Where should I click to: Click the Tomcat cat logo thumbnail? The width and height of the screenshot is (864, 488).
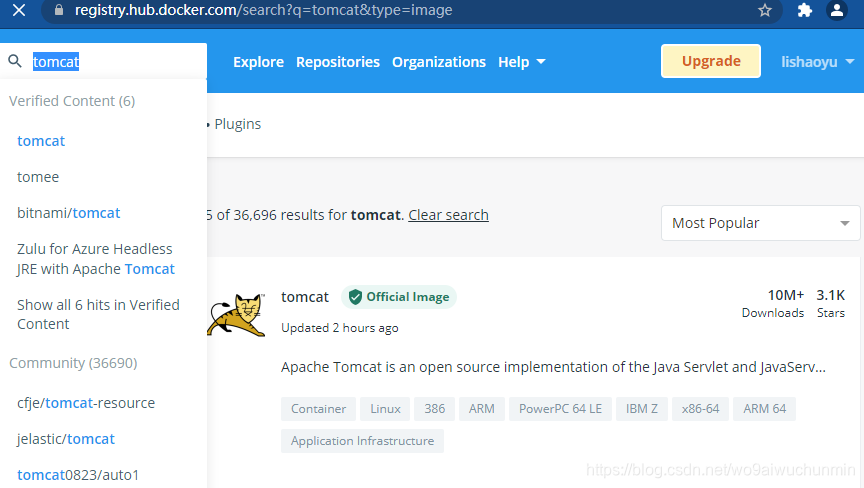coord(236,315)
